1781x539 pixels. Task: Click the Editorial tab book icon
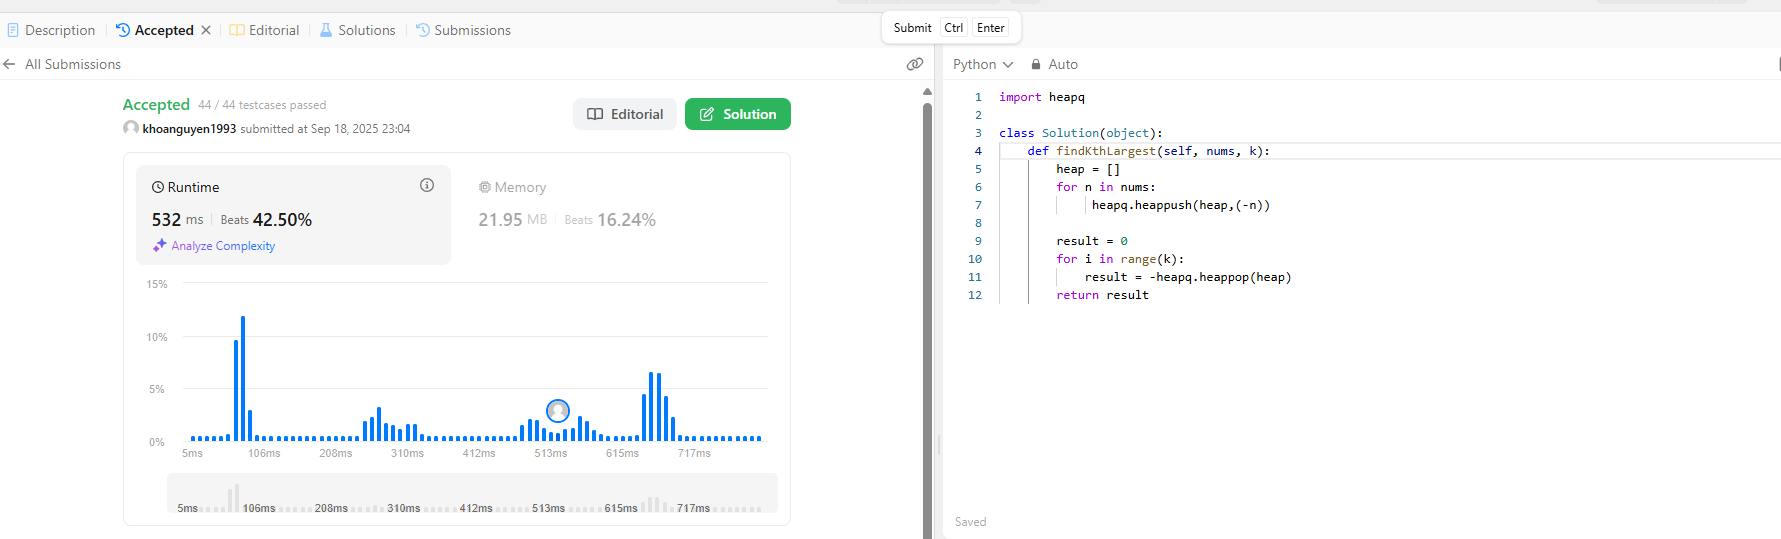coord(237,30)
